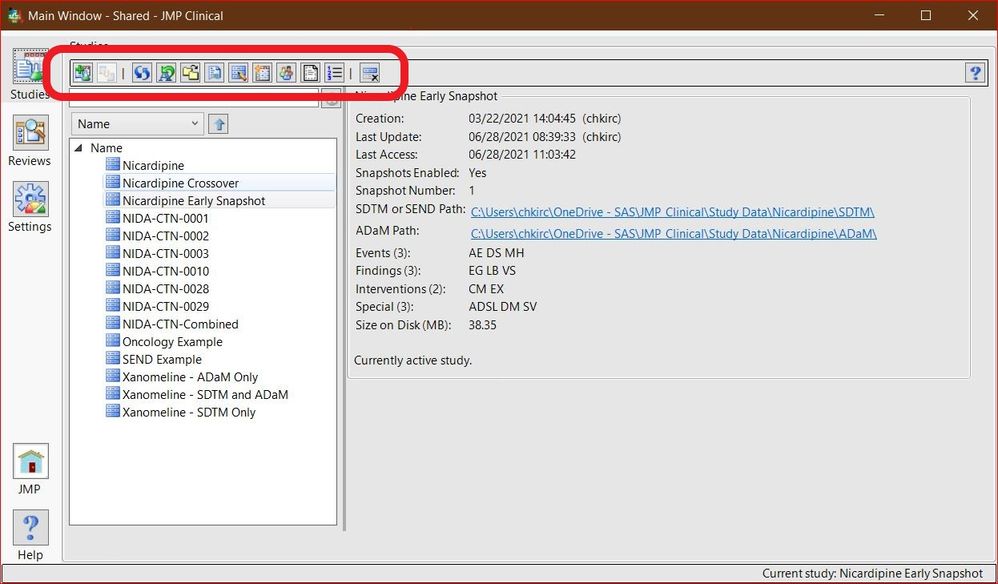Click the 'Currently active study.' text
The image size is (998, 584).
point(413,361)
